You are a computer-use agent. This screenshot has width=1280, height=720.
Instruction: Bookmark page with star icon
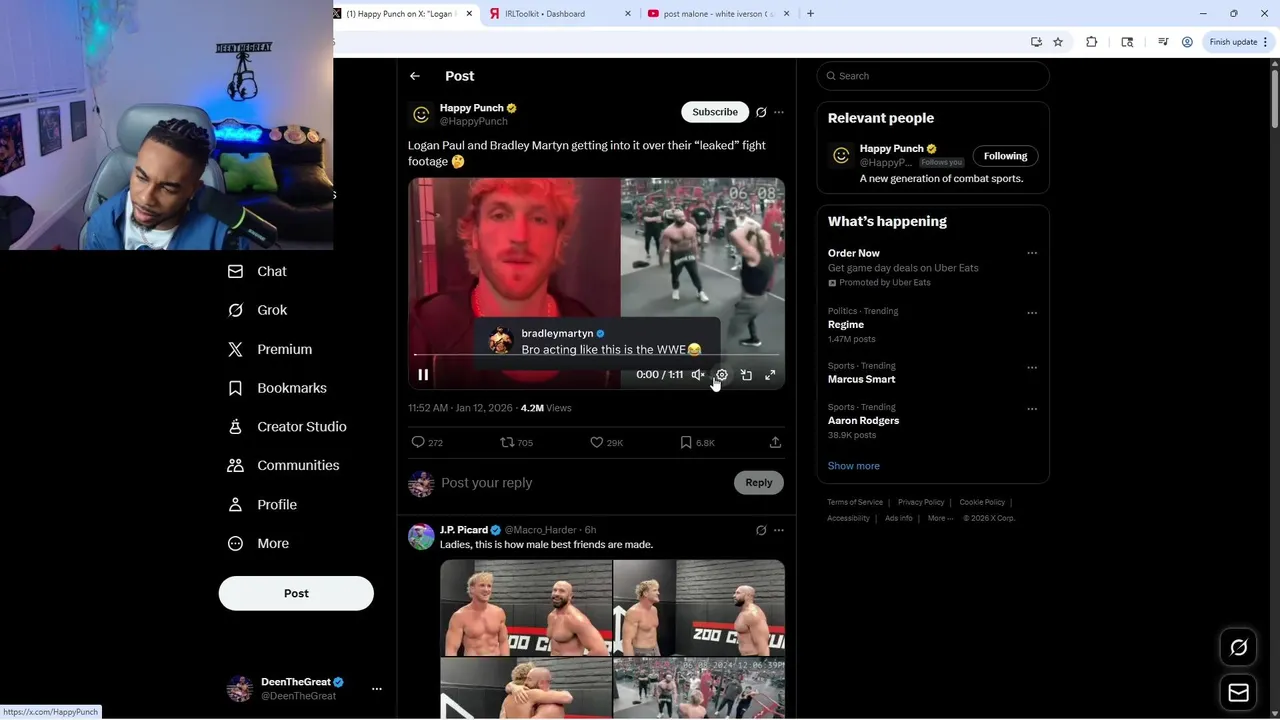click(x=1058, y=42)
